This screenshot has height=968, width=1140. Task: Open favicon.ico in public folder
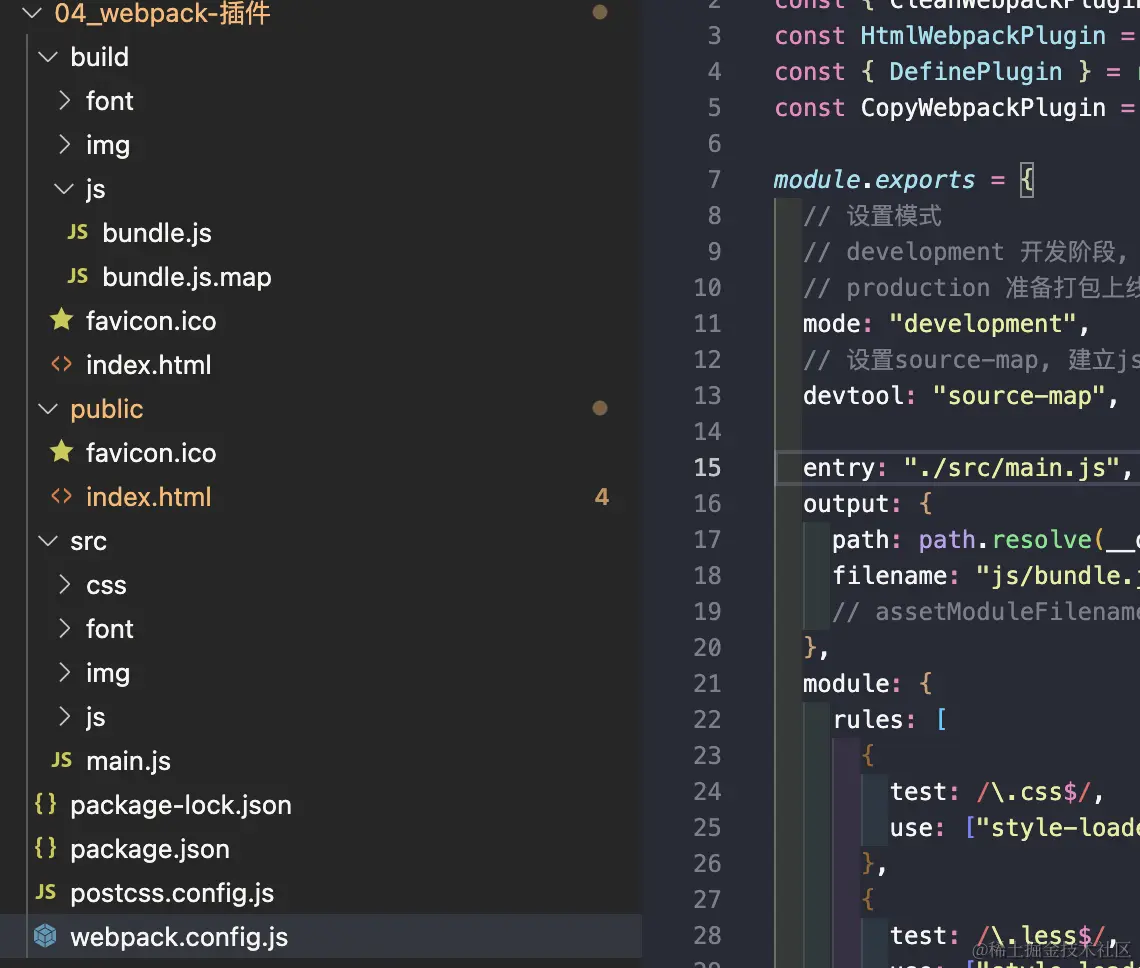[150, 453]
